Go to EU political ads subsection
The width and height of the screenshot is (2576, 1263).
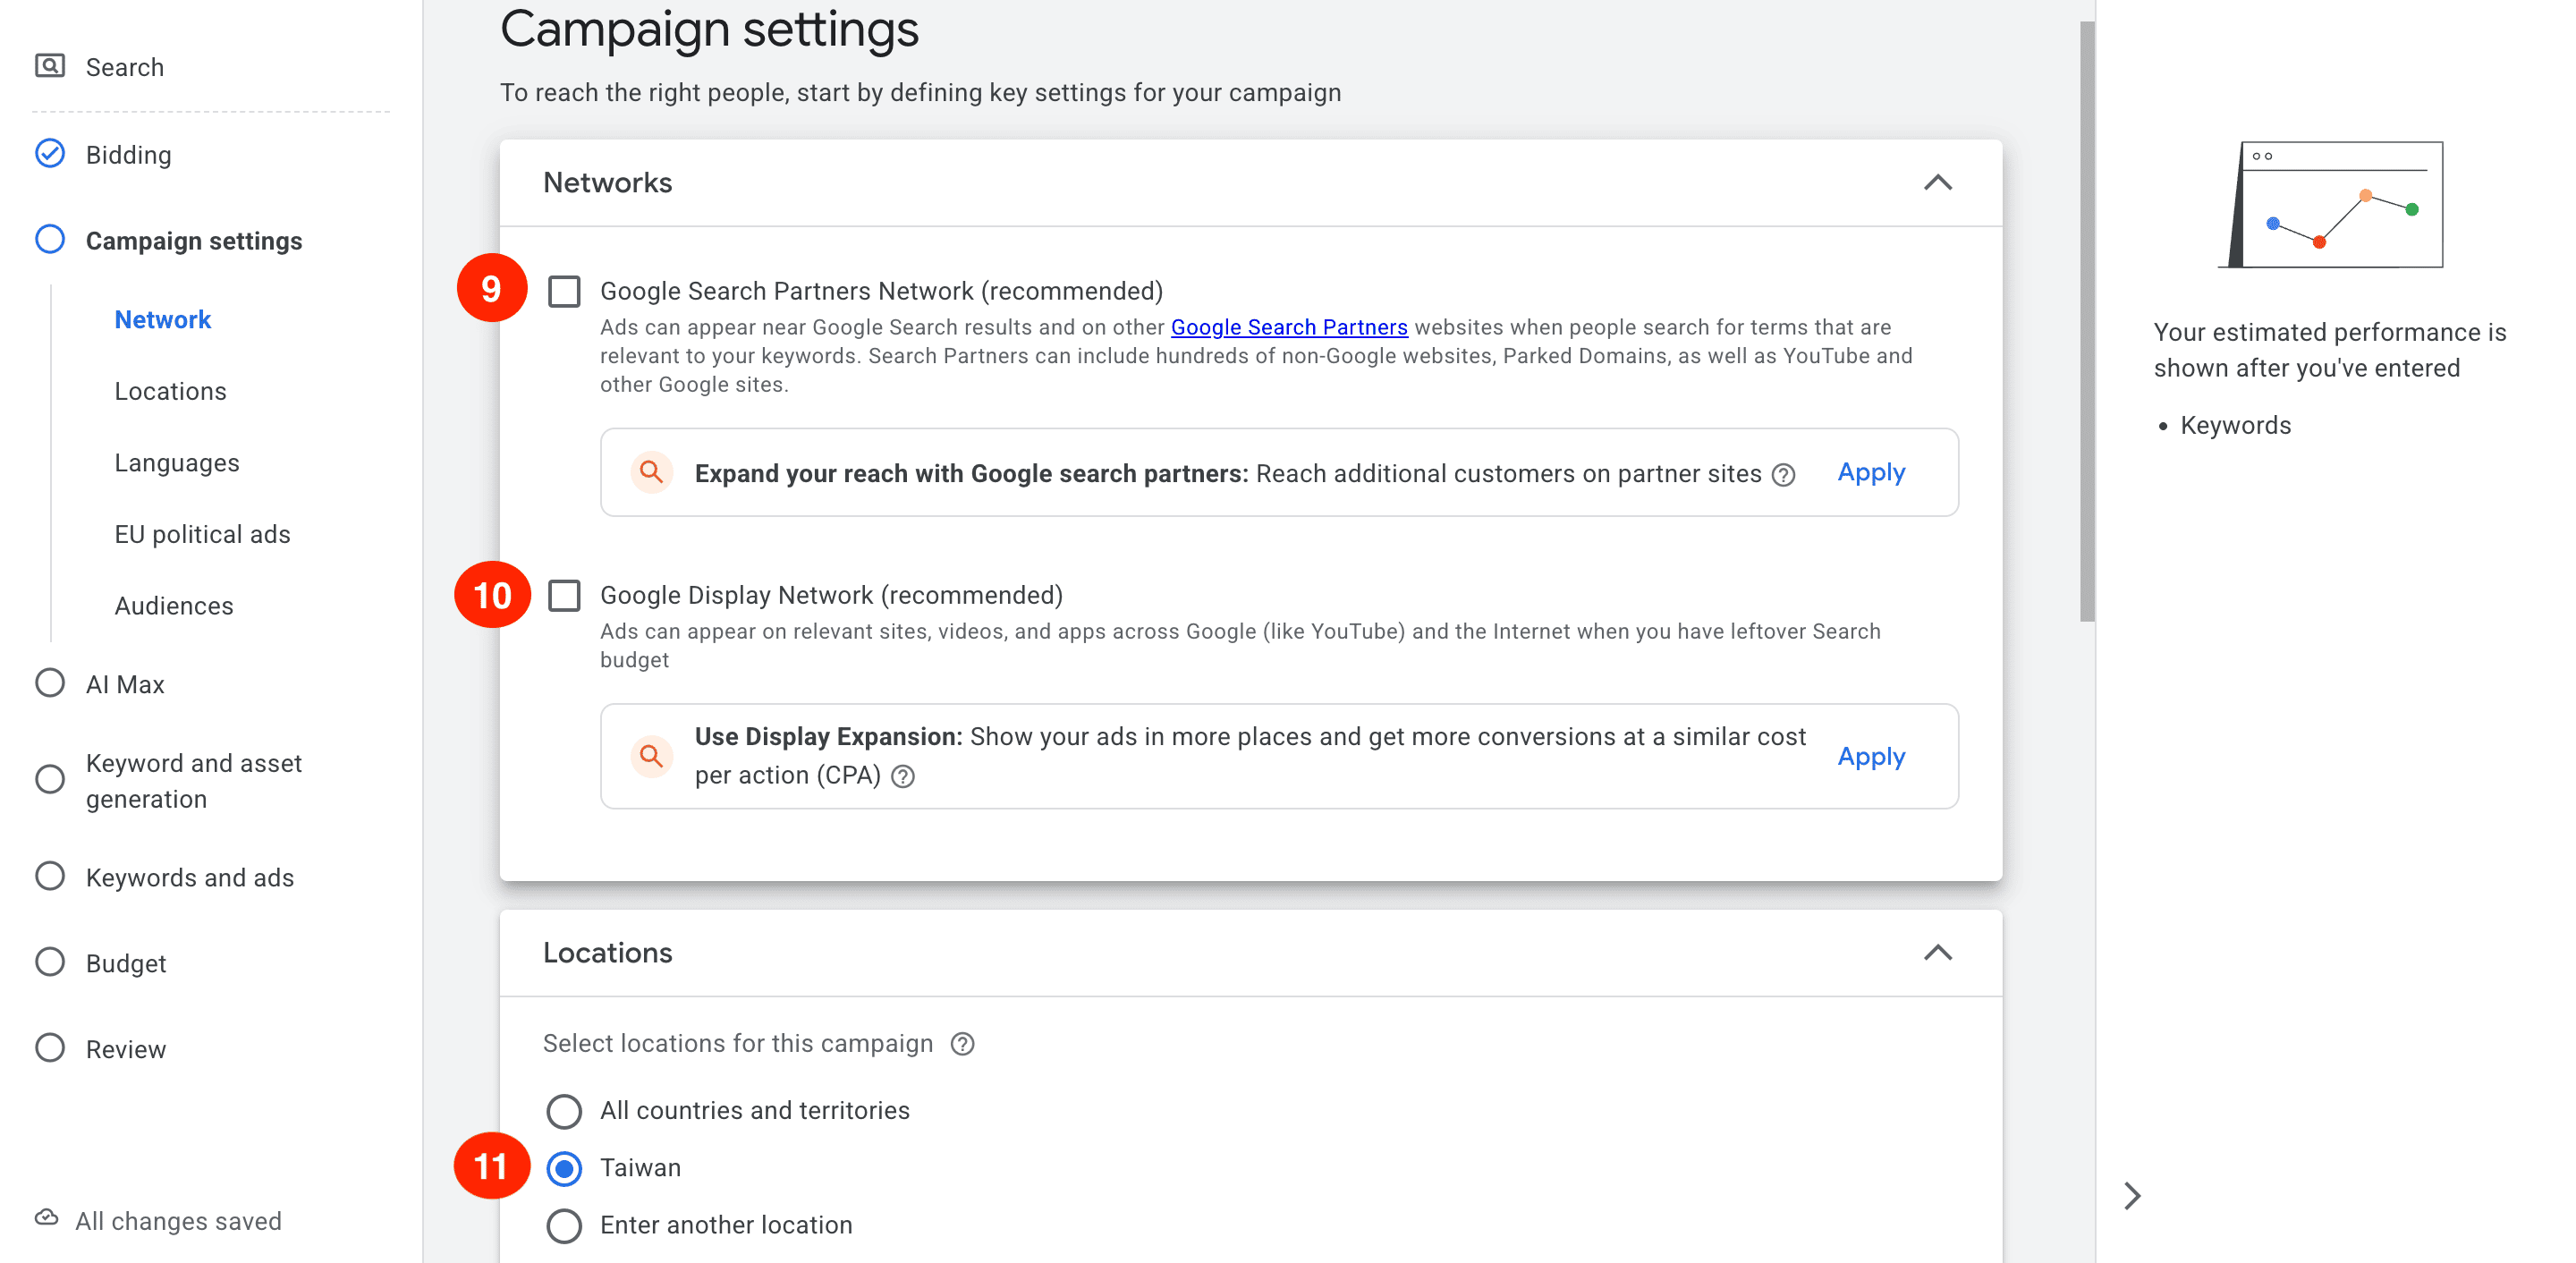pyautogui.click(x=203, y=535)
